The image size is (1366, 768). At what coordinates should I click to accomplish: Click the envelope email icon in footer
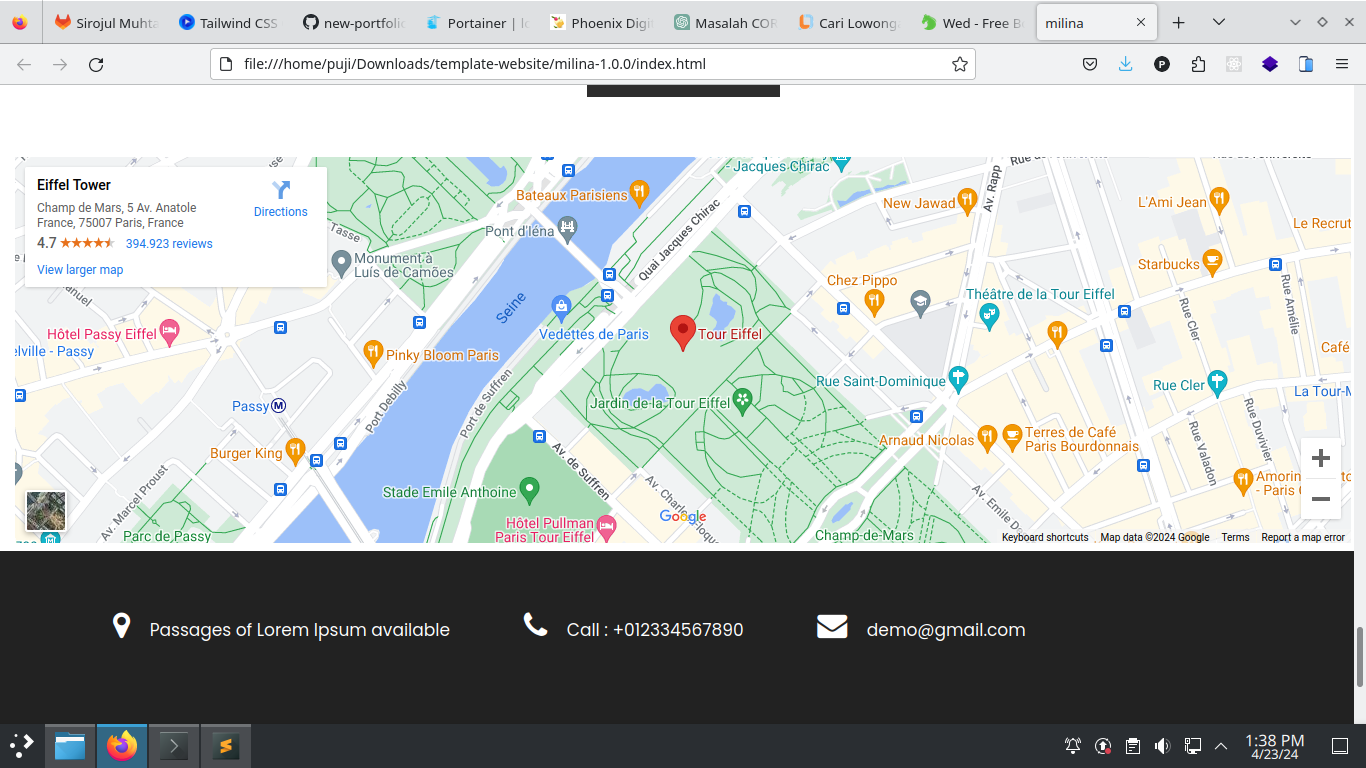[x=832, y=627]
